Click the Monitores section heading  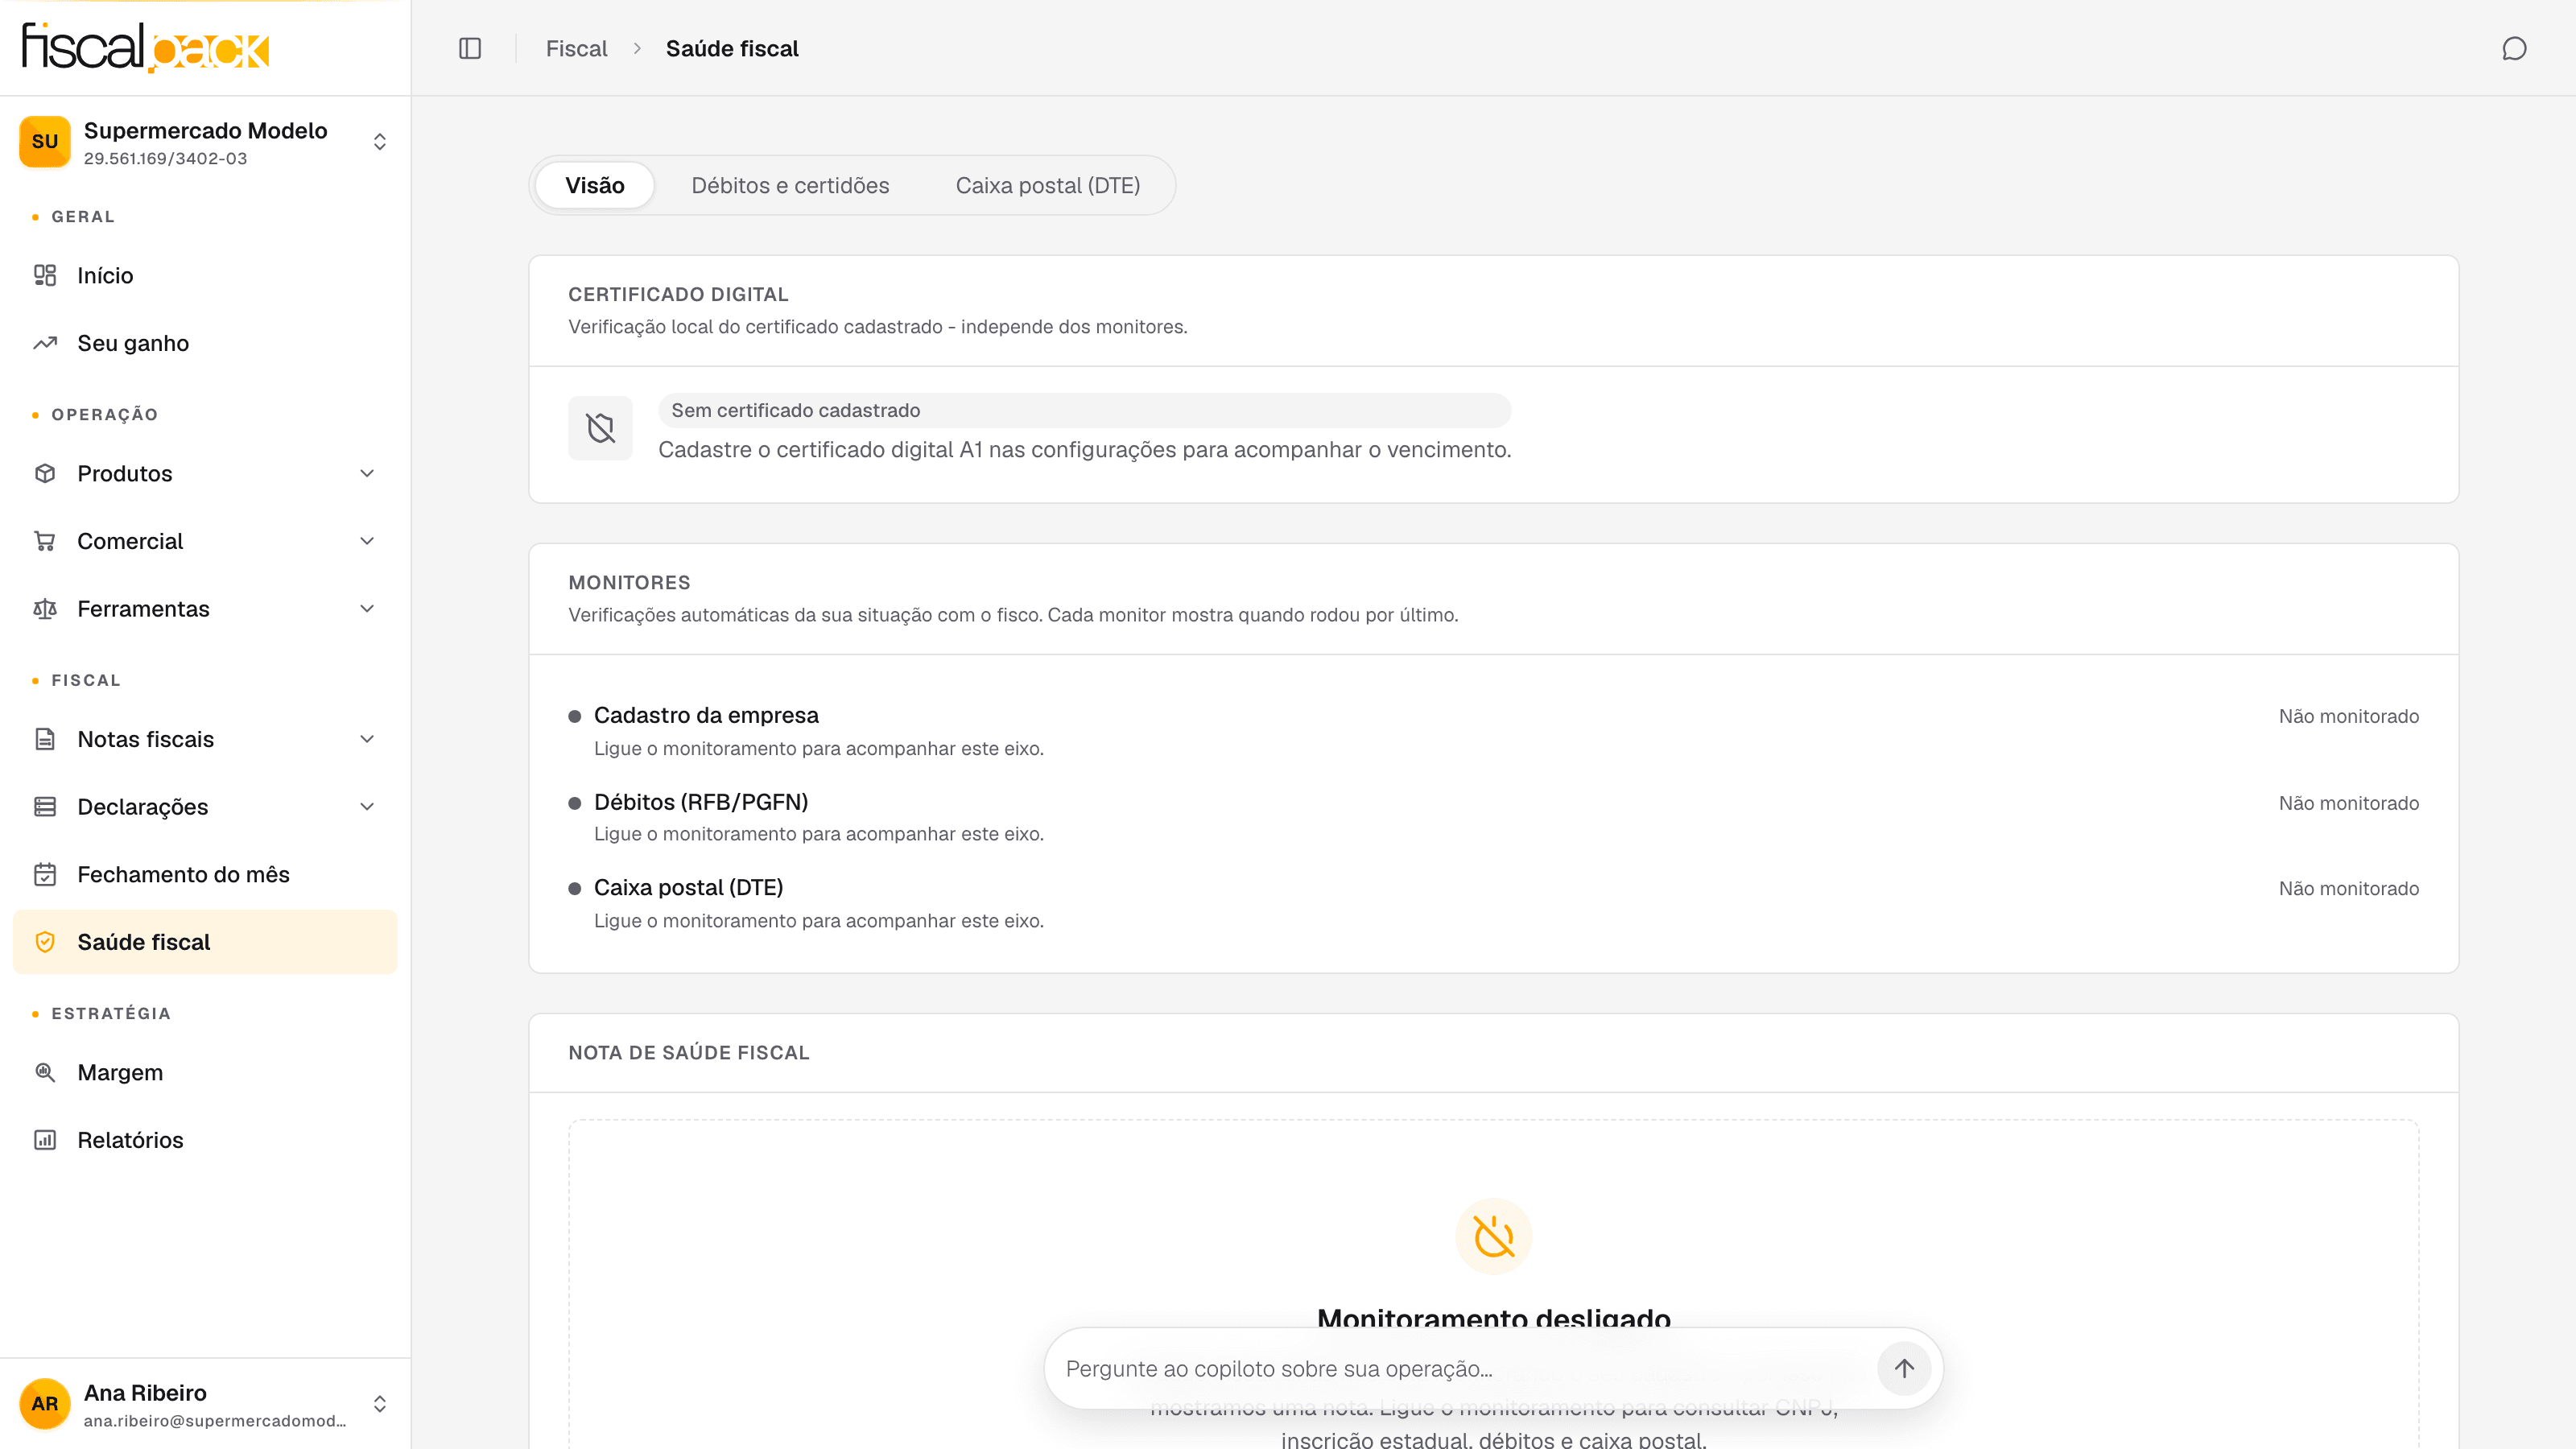click(x=629, y=582)
